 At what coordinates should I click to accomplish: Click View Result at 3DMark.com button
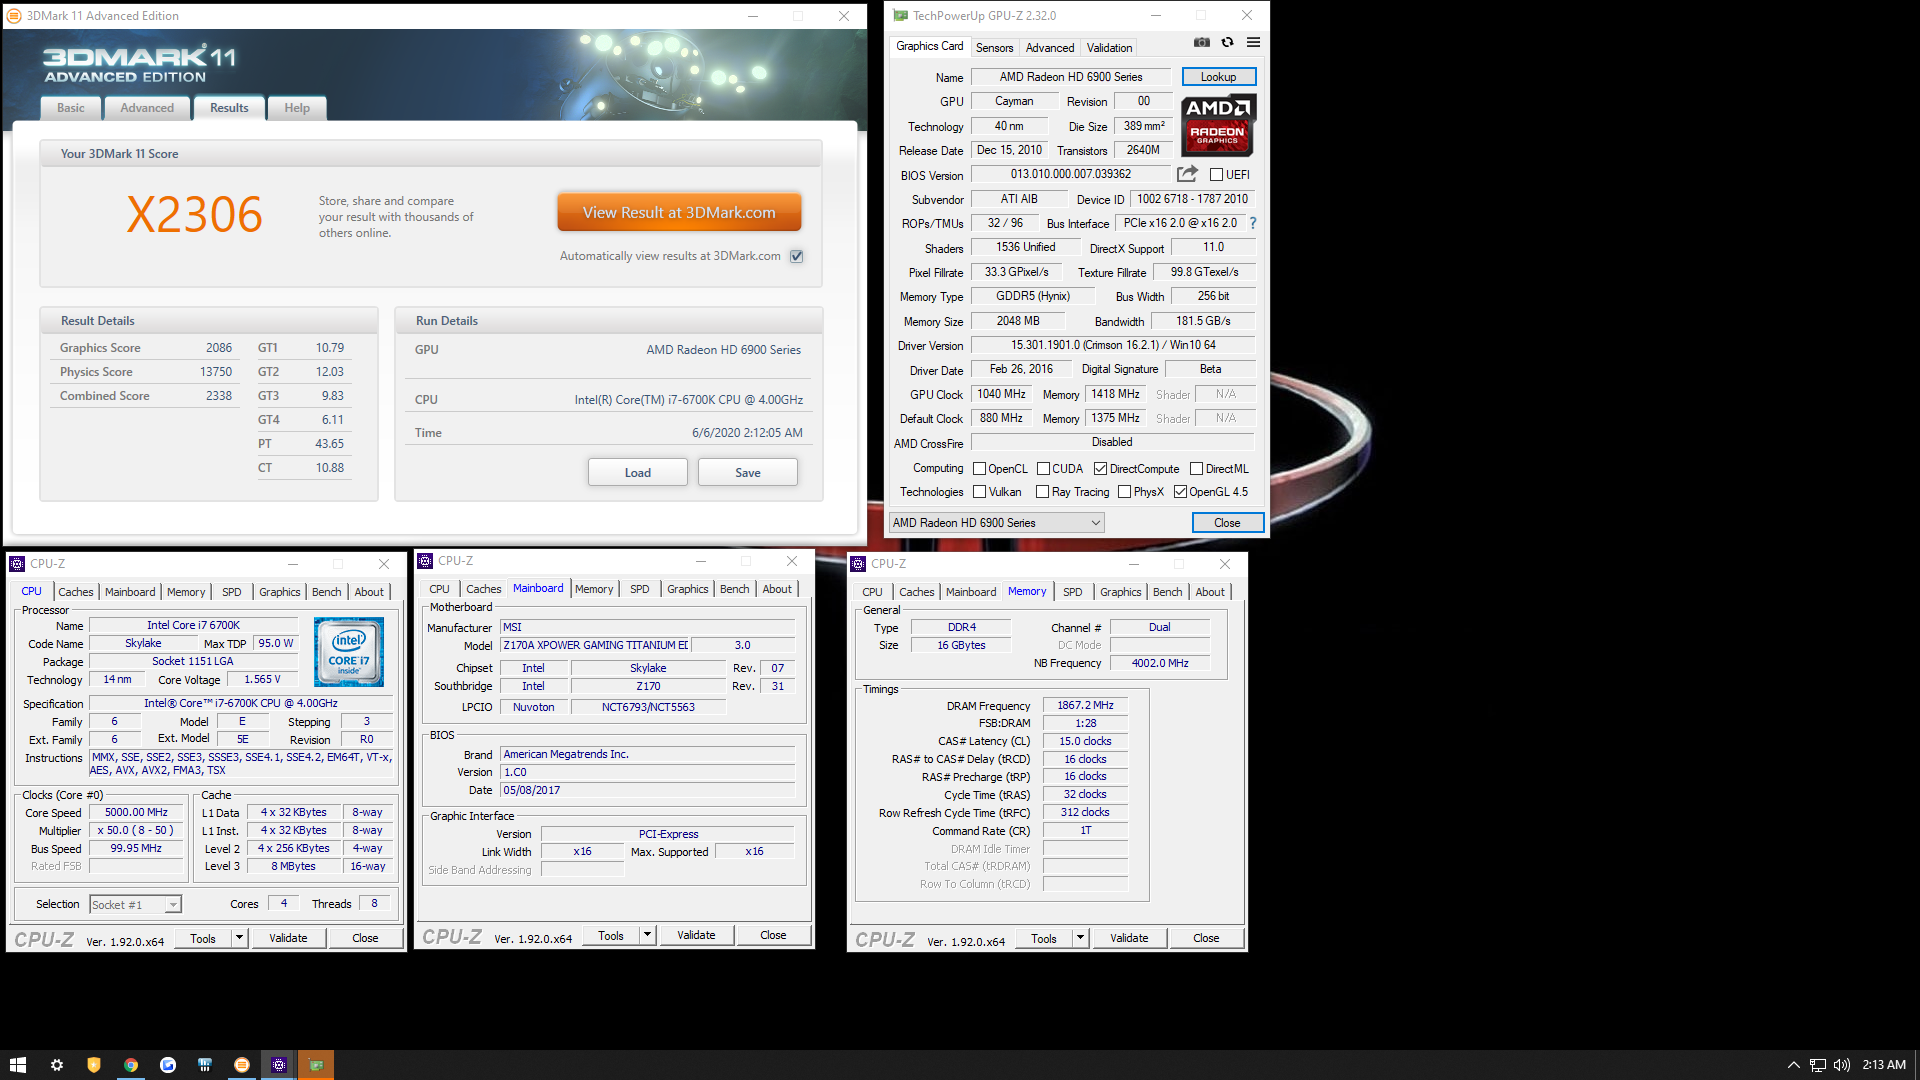679,213
